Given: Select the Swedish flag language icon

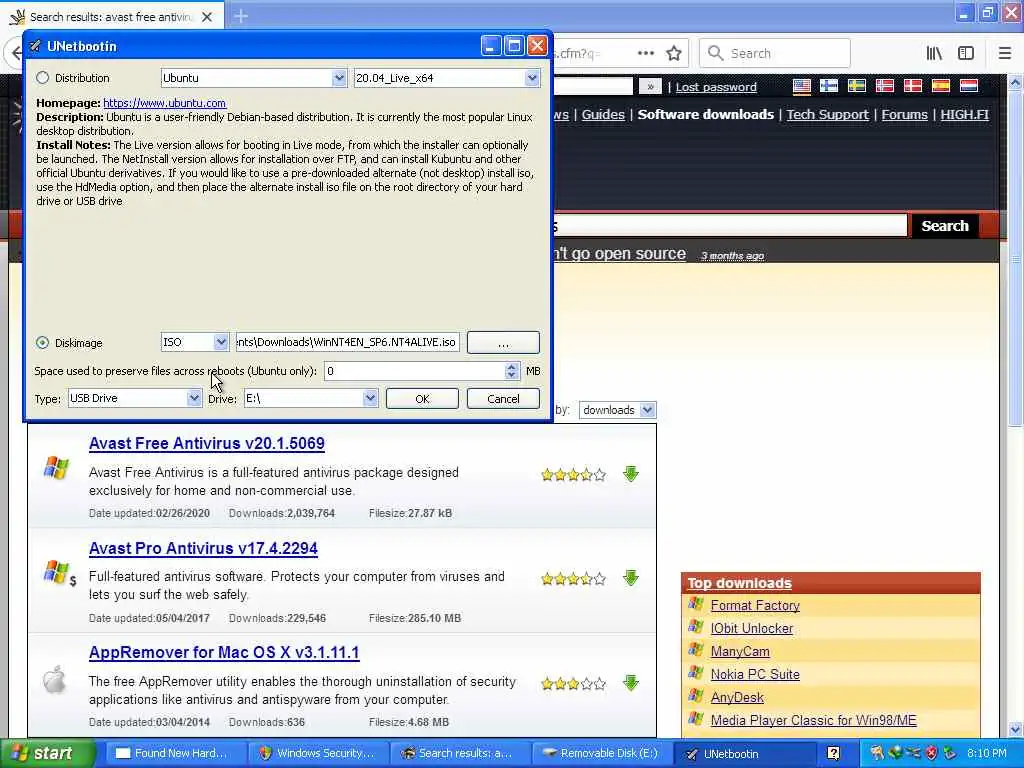Looking at the screenshot, I should click(x=857, y=86).
